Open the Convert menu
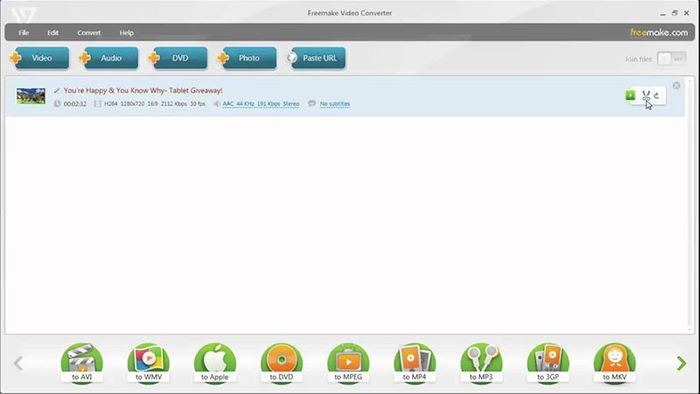The height and width of the screenshot is (394, 700). (89, 33)
